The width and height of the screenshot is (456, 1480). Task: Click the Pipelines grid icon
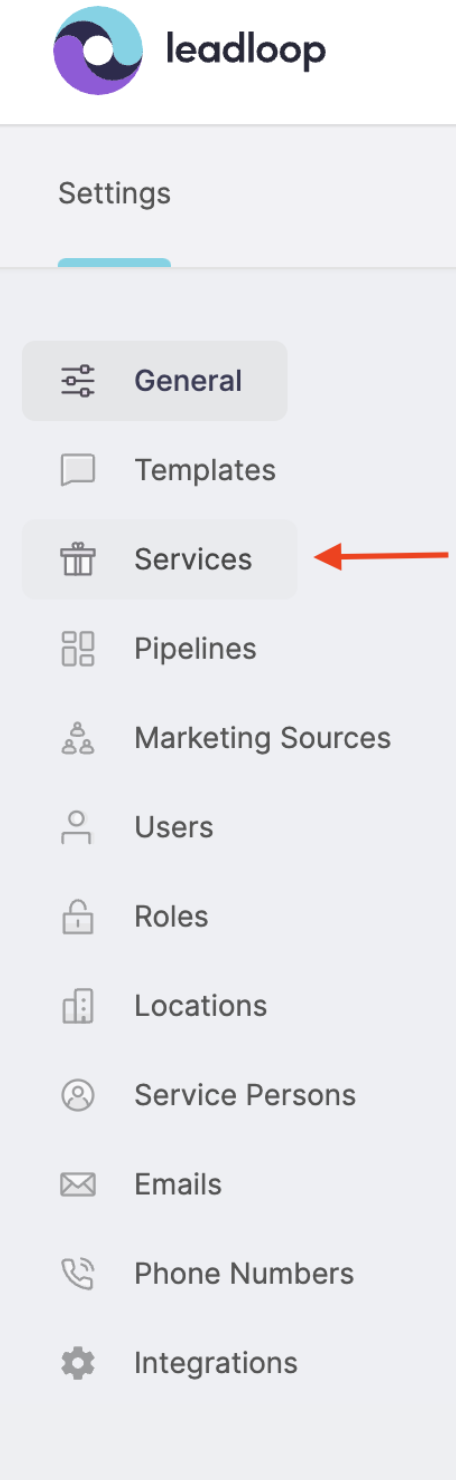coord(78,648)
